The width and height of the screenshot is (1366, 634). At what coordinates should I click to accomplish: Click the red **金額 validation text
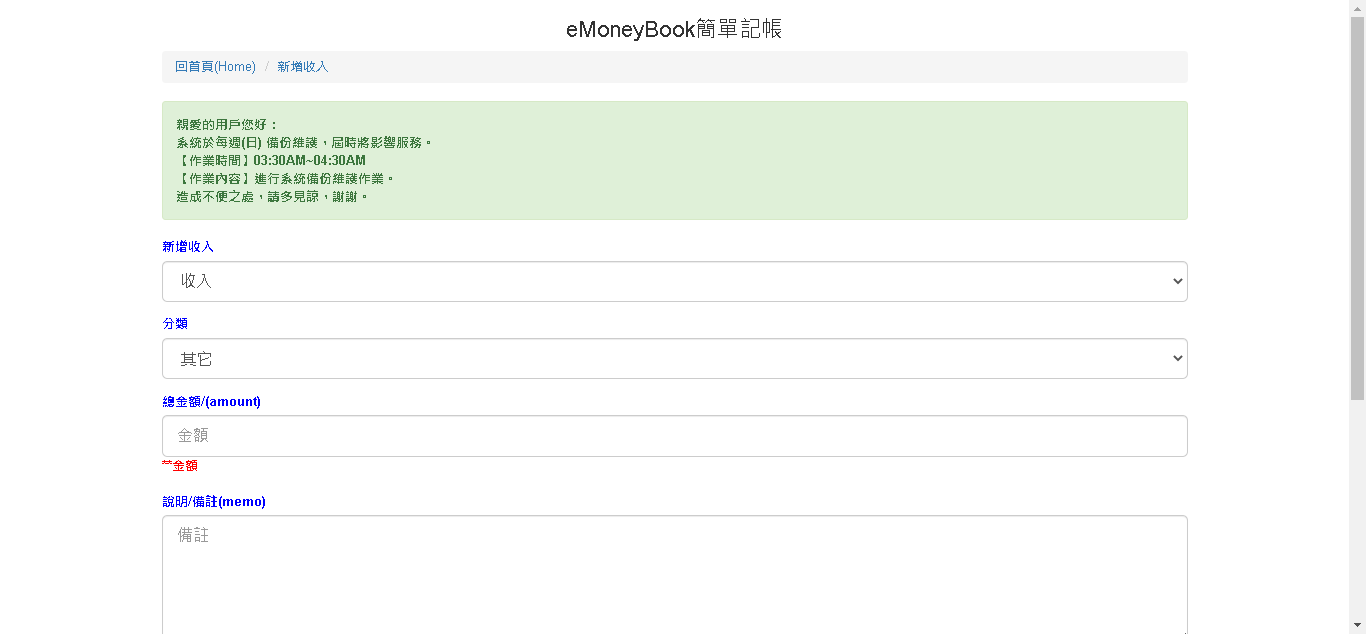coord(180,465)
